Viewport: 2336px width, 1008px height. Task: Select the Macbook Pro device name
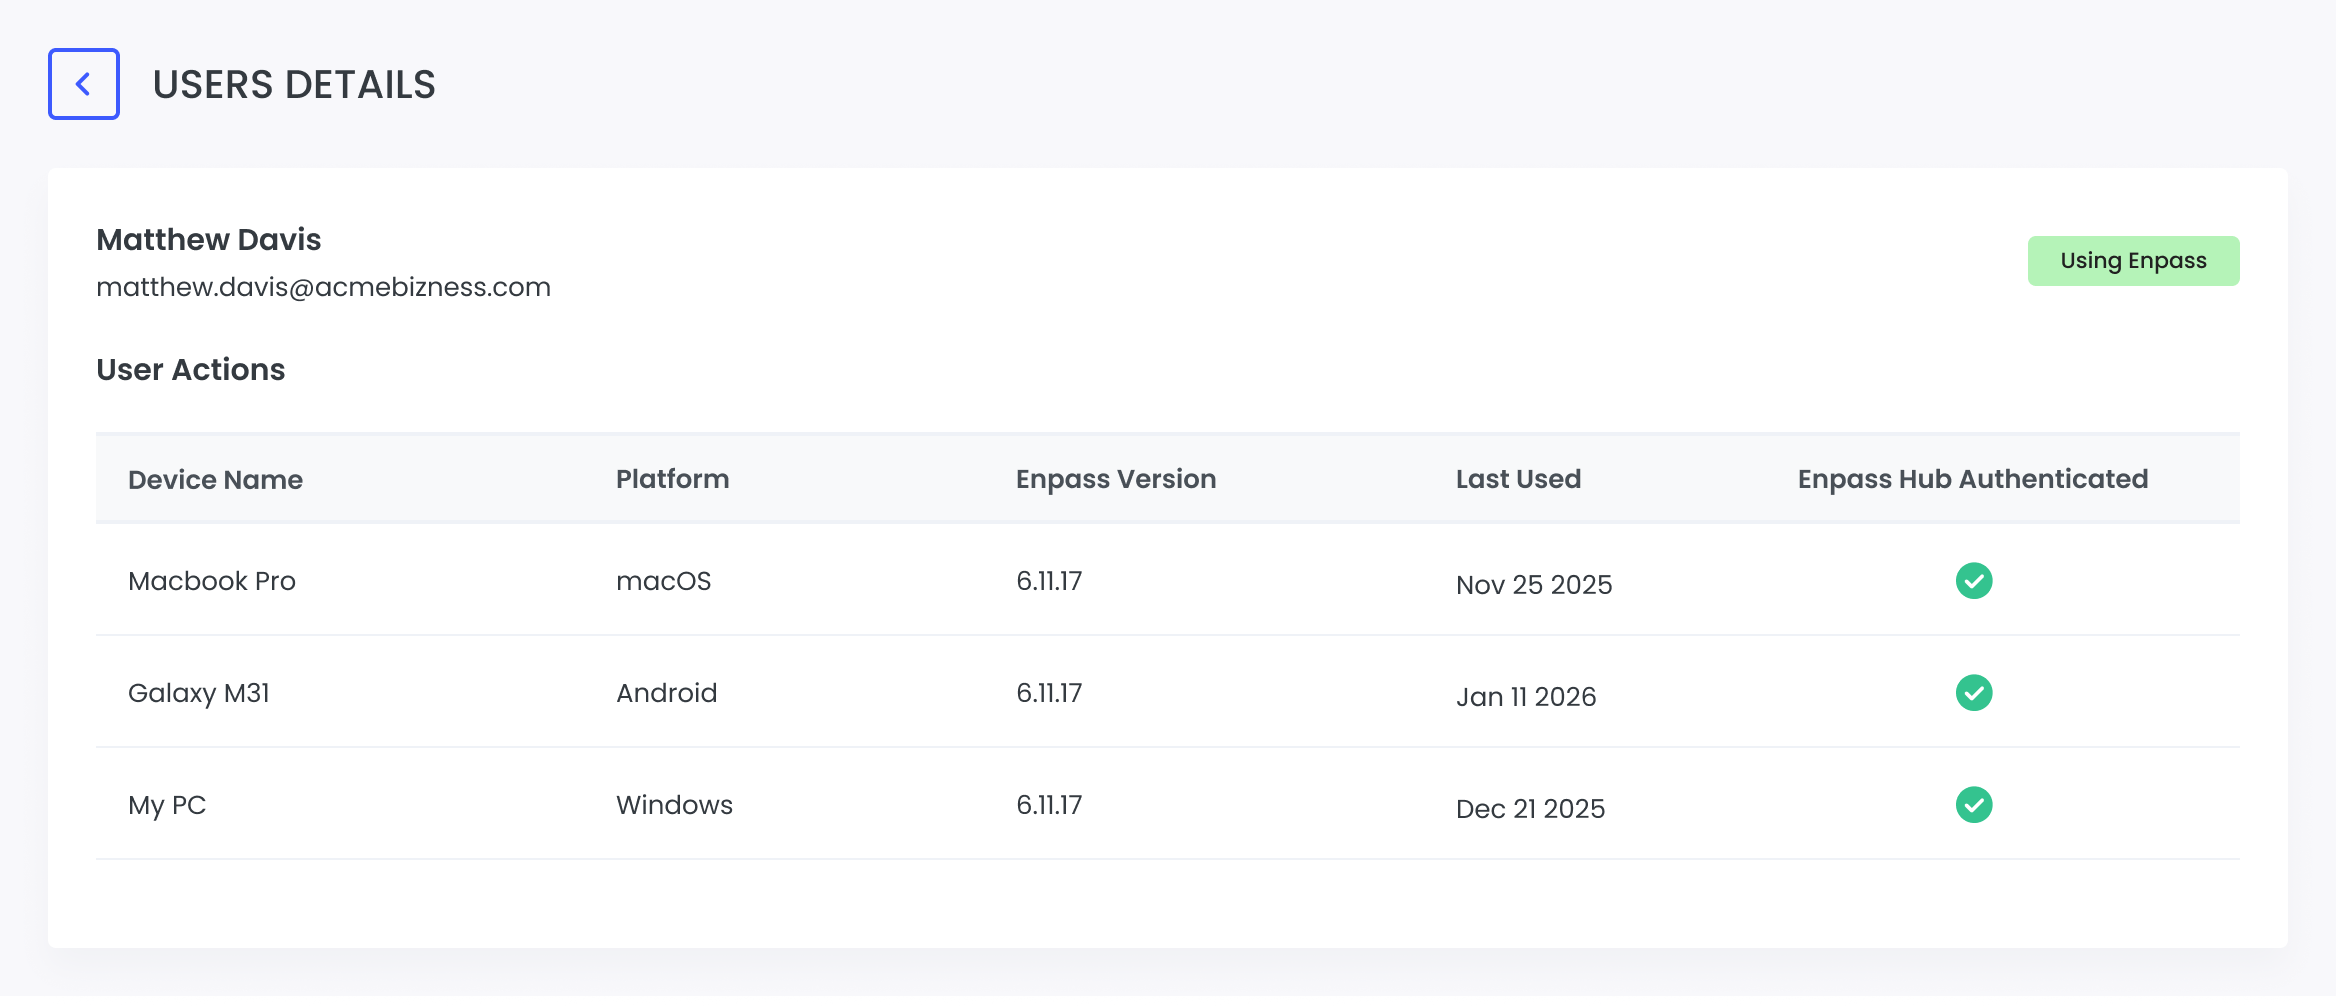[212, 581]
